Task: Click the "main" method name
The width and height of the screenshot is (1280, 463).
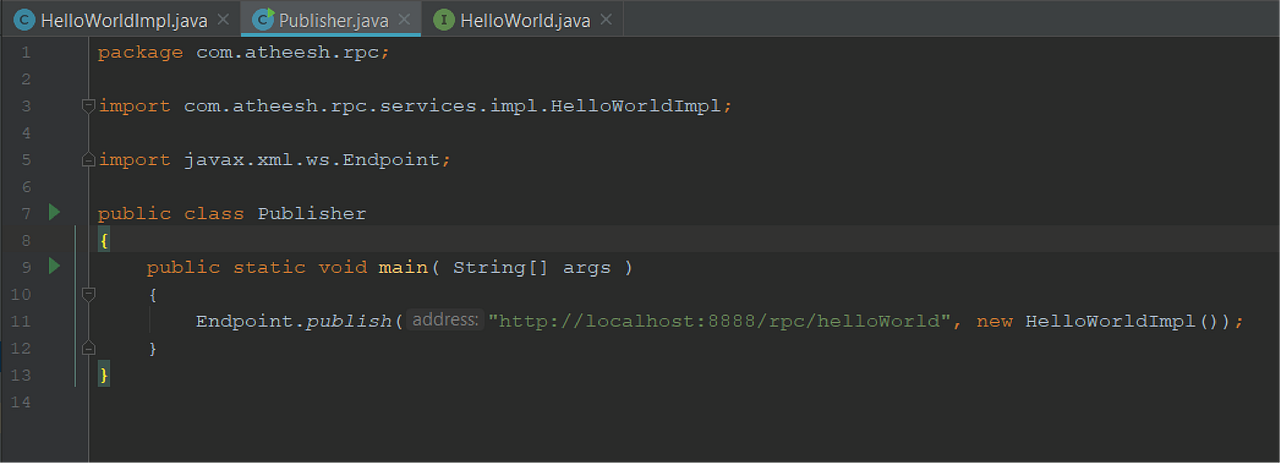Action: click(403, 267)
